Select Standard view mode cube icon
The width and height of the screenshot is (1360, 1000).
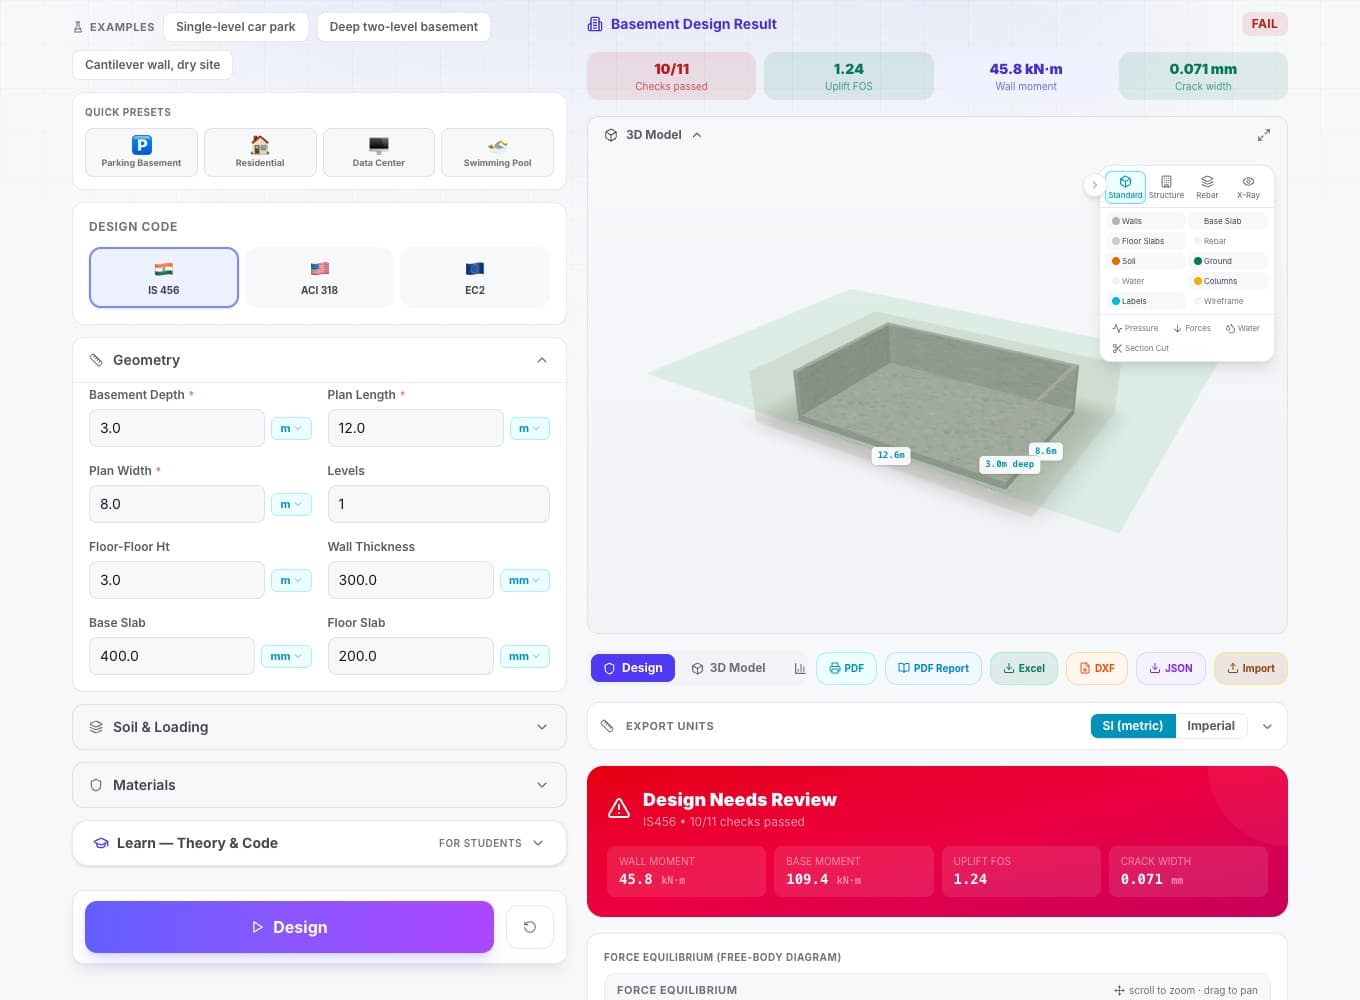click(1125, 187)
